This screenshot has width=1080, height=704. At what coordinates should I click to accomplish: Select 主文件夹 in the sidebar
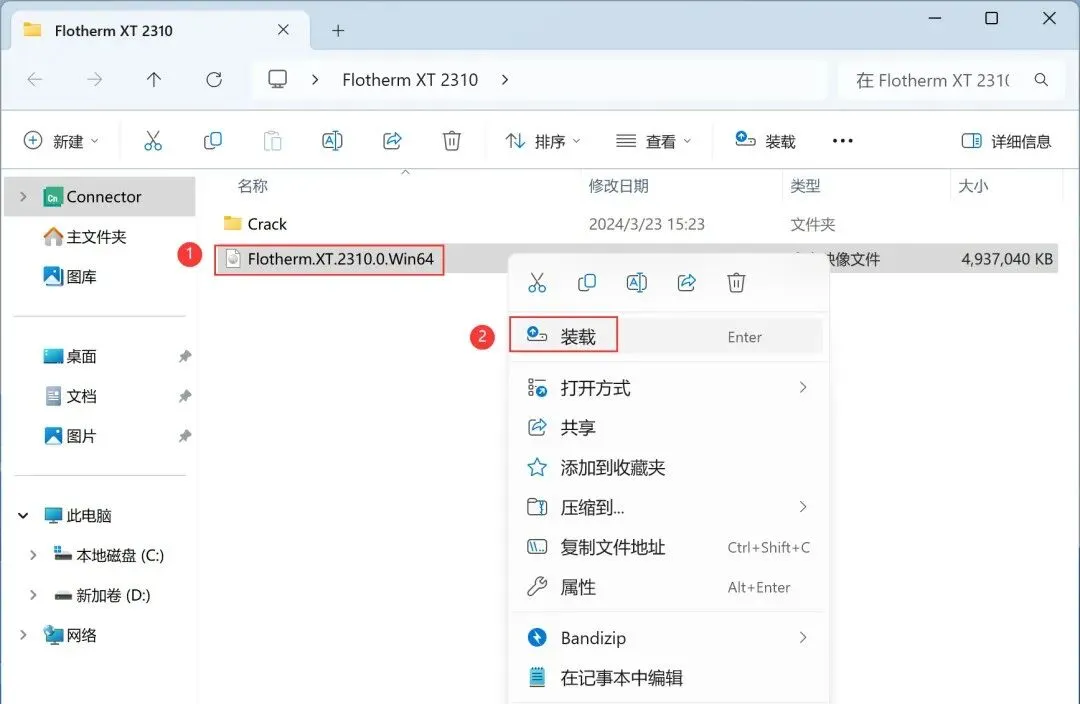[85, 237]
